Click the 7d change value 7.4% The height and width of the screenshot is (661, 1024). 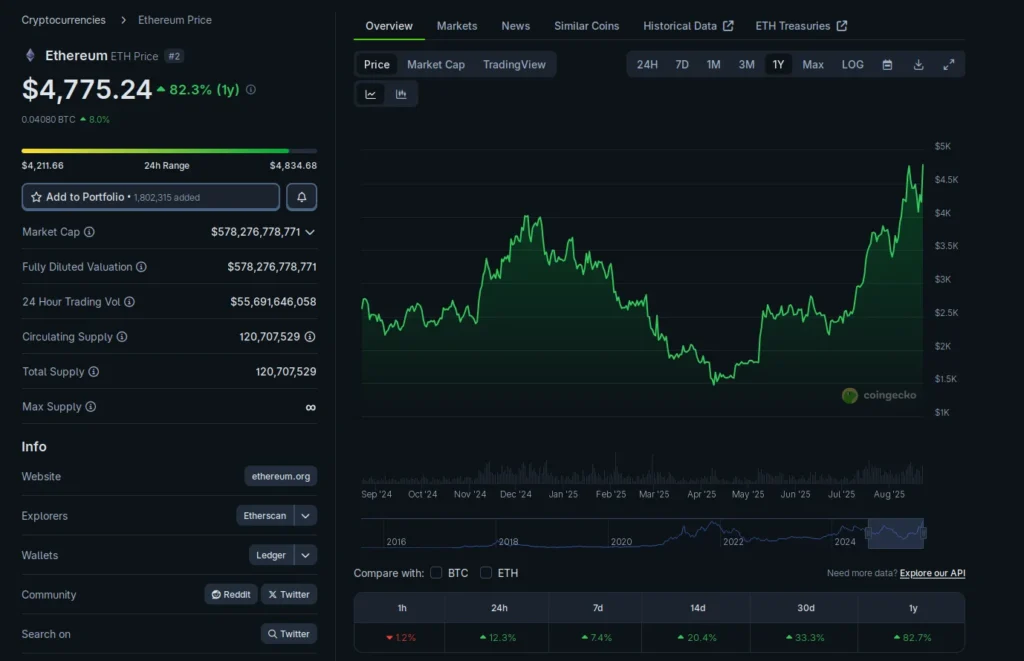coord(597,637)
